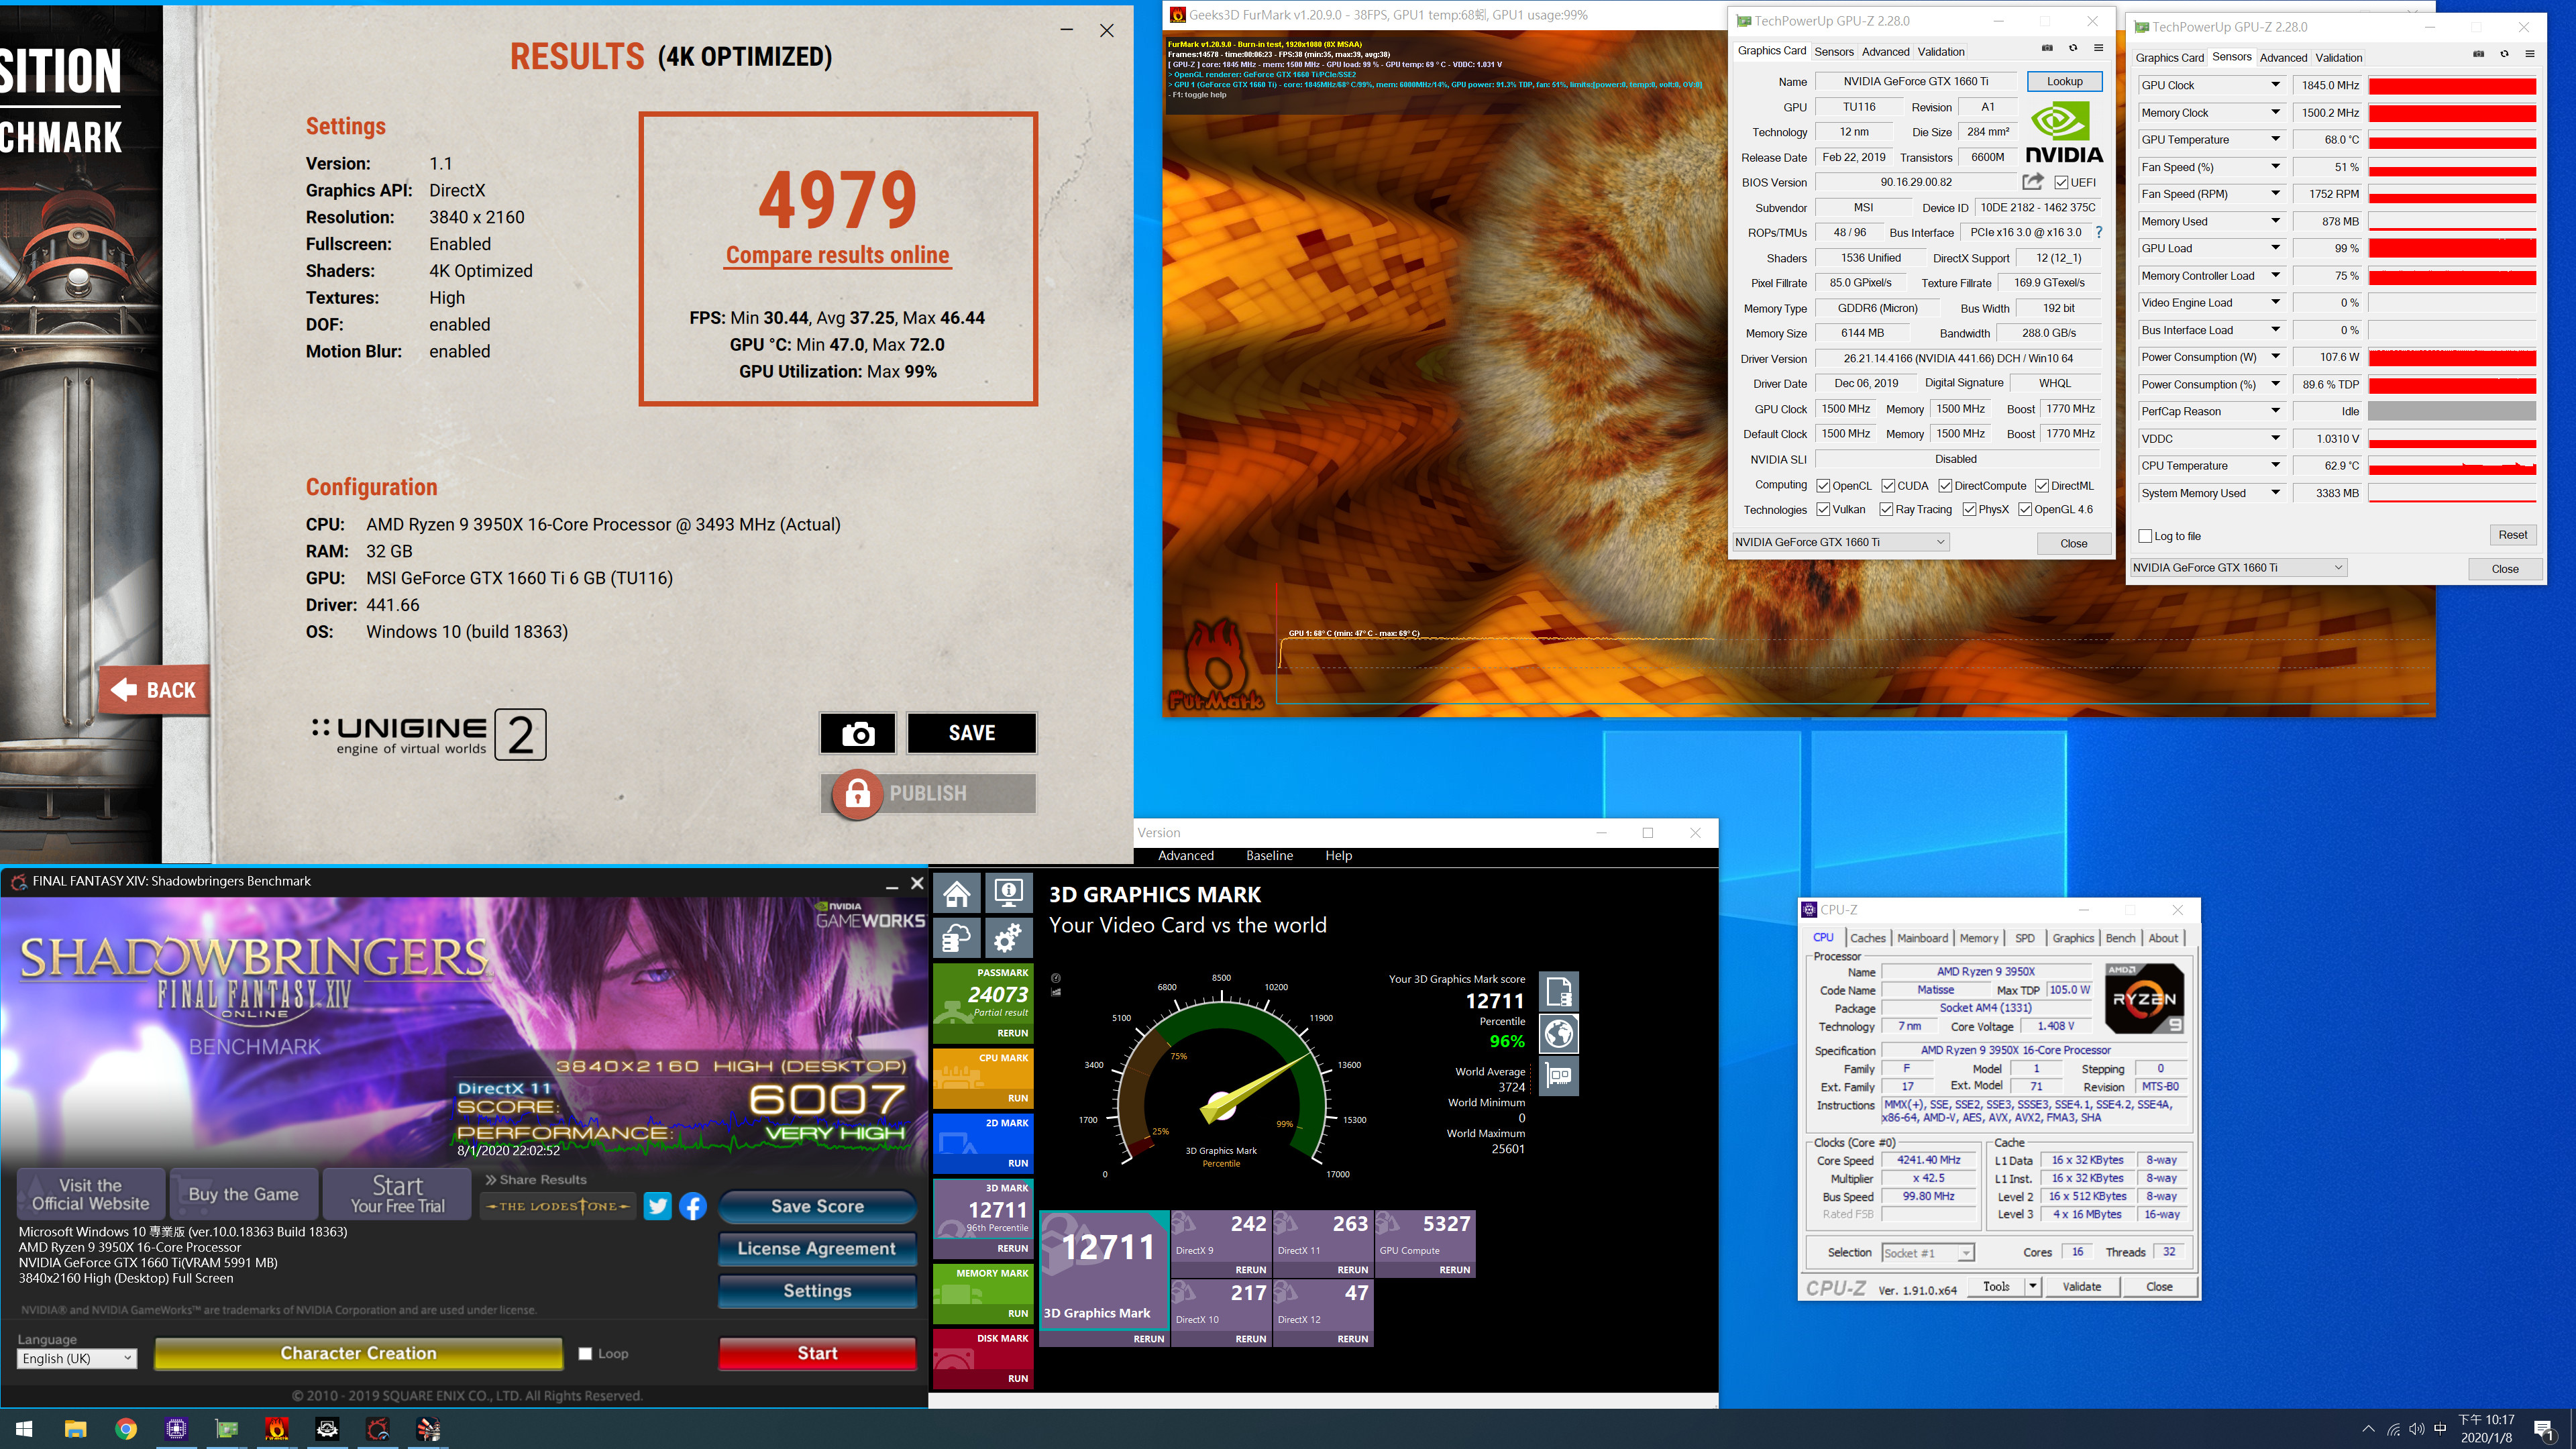Open File Explorer from the taskbar

75,1429
